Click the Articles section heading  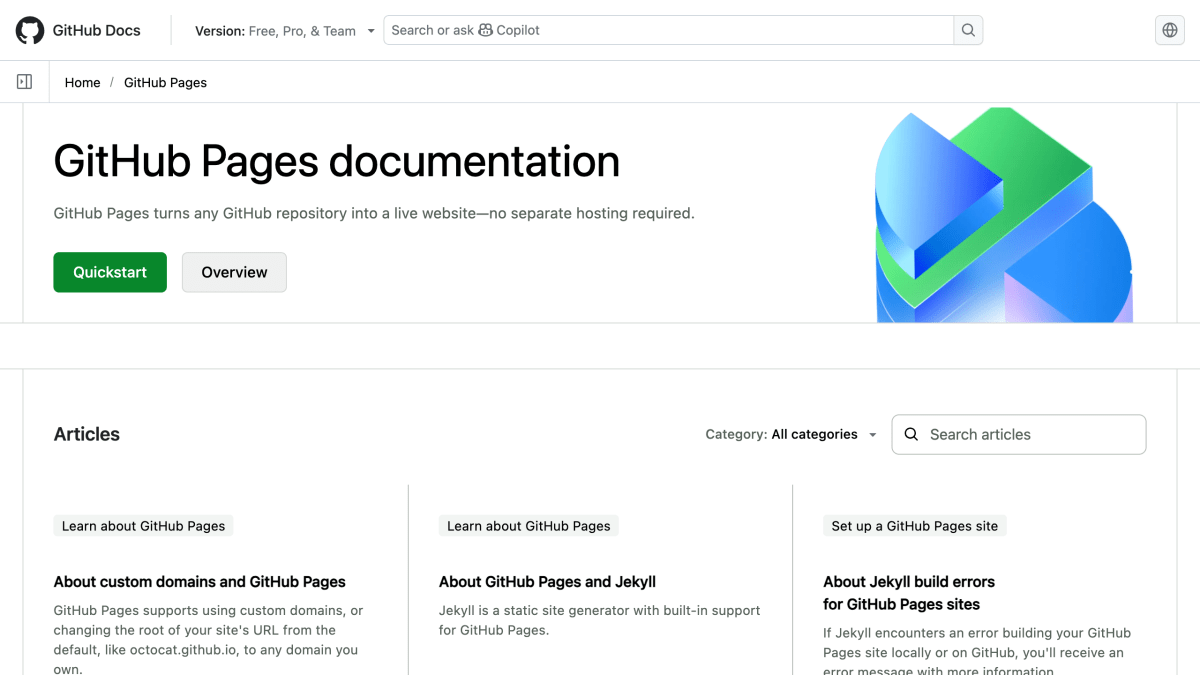tap(87, 434)
